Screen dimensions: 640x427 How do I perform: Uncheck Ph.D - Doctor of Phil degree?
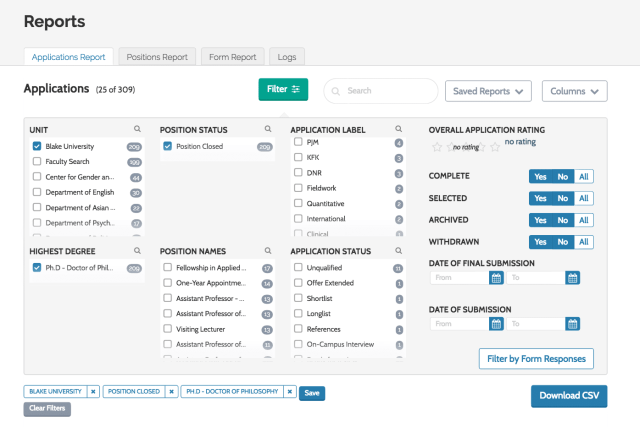click(37, 267)
